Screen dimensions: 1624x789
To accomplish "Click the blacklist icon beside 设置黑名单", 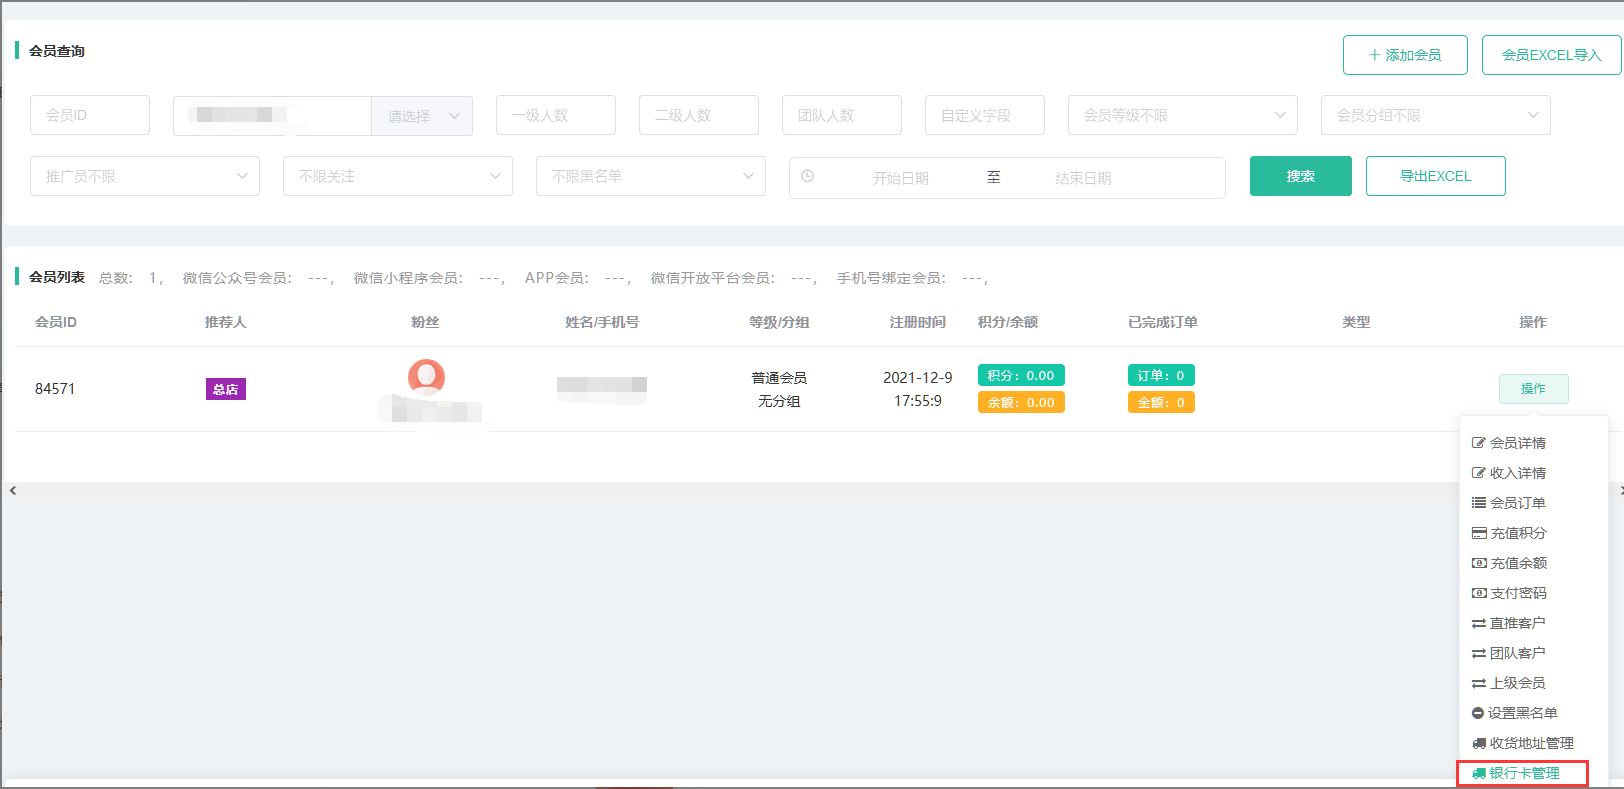I will click(x=1478, y=713).
